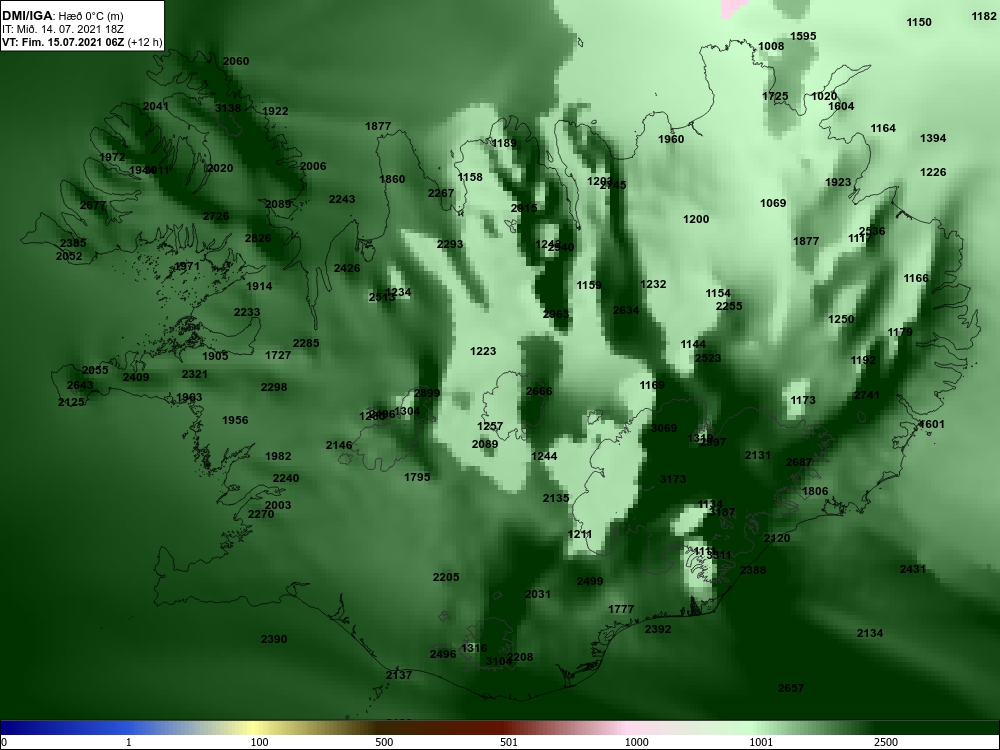Click value 2826
Image resolution: width=1000 pixels, height=750 pixels.
258,238
